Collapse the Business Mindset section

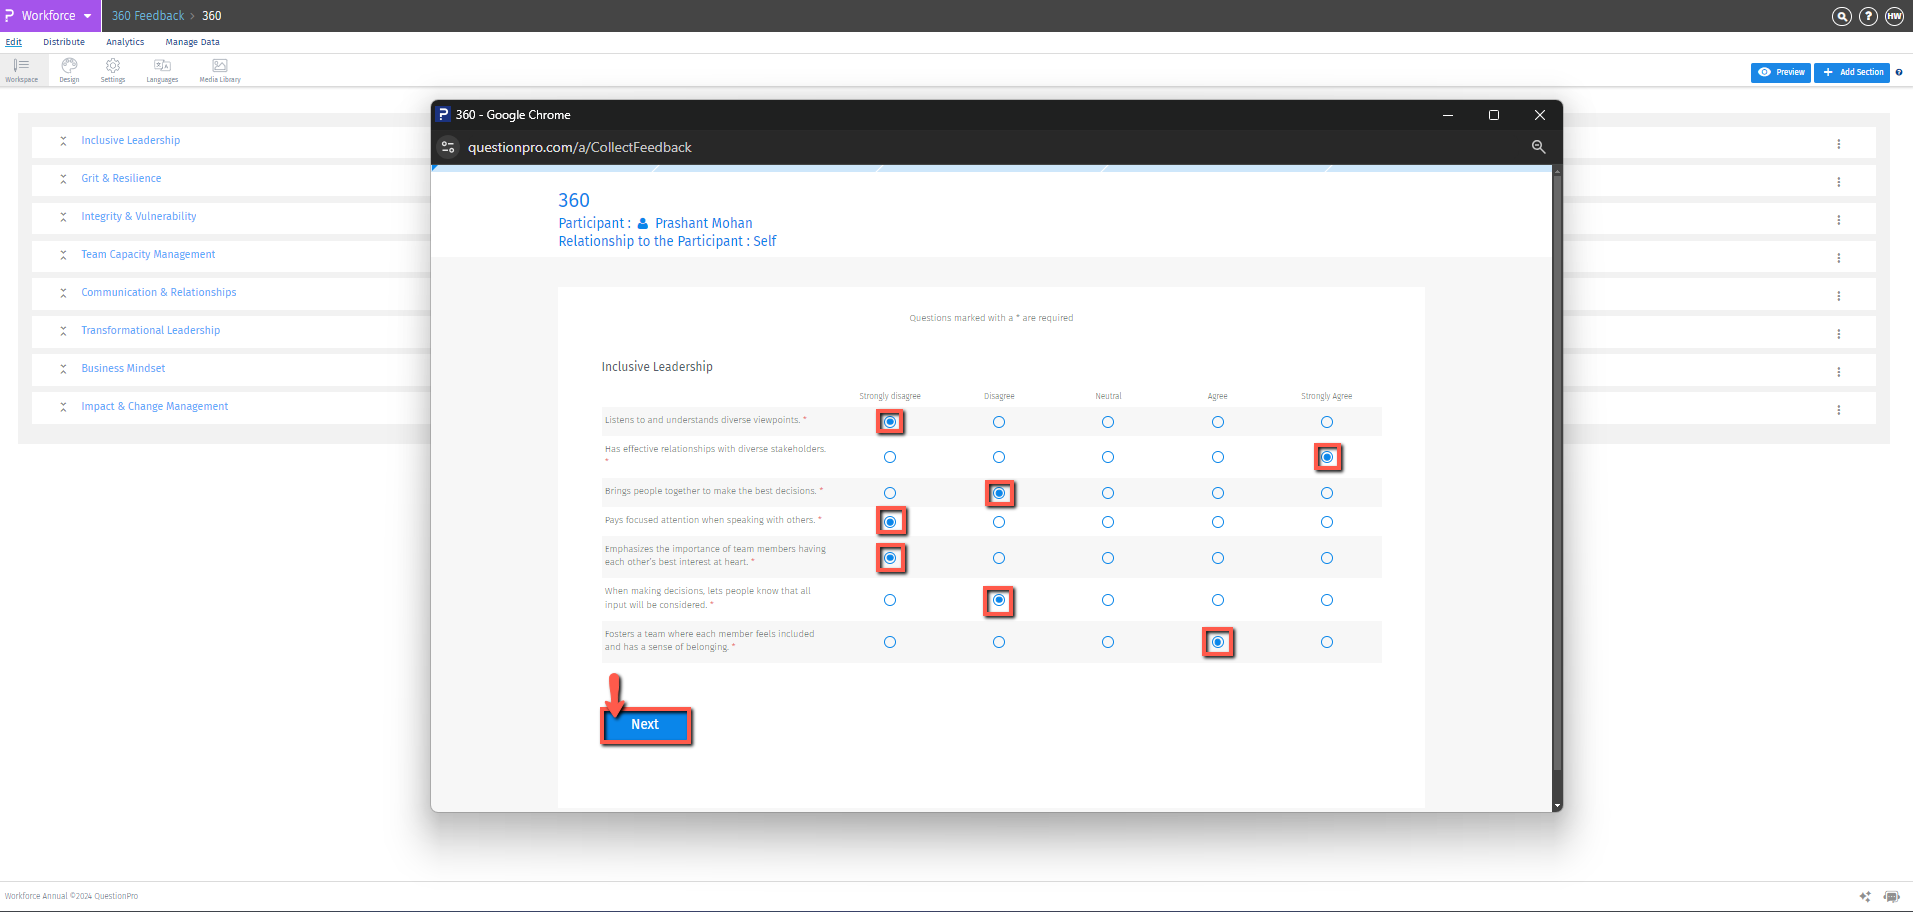pyautogui.click(x=63, y=369)
